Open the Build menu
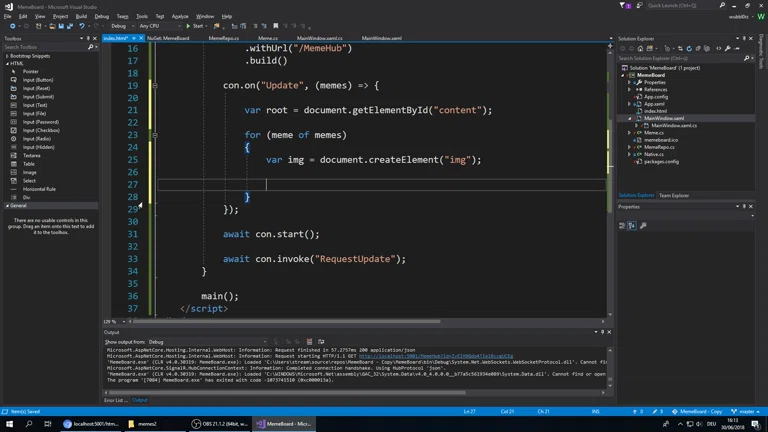The image size is (768, 432). (x=81, y=16)
